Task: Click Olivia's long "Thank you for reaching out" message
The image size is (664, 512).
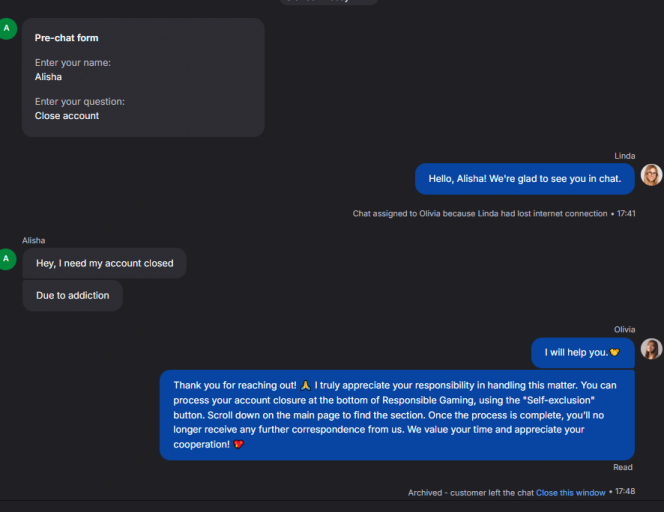Action: click(x=396, y=415)
